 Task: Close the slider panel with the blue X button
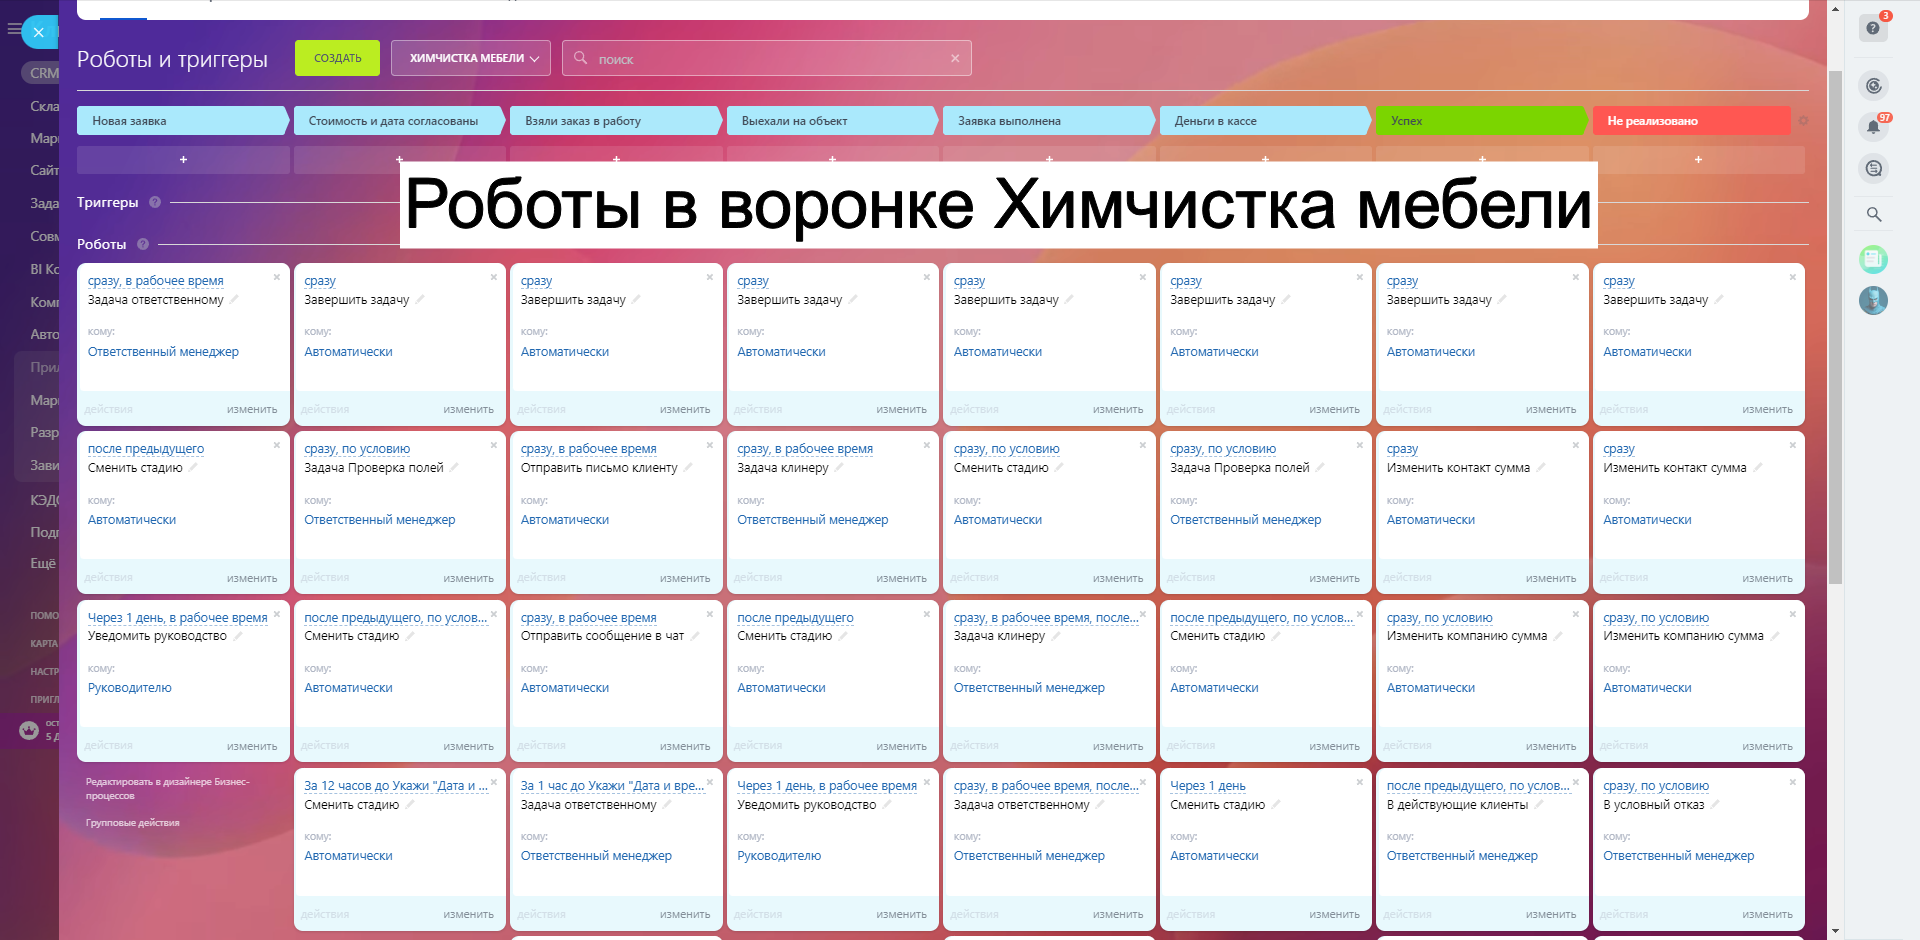pos(39,32)
